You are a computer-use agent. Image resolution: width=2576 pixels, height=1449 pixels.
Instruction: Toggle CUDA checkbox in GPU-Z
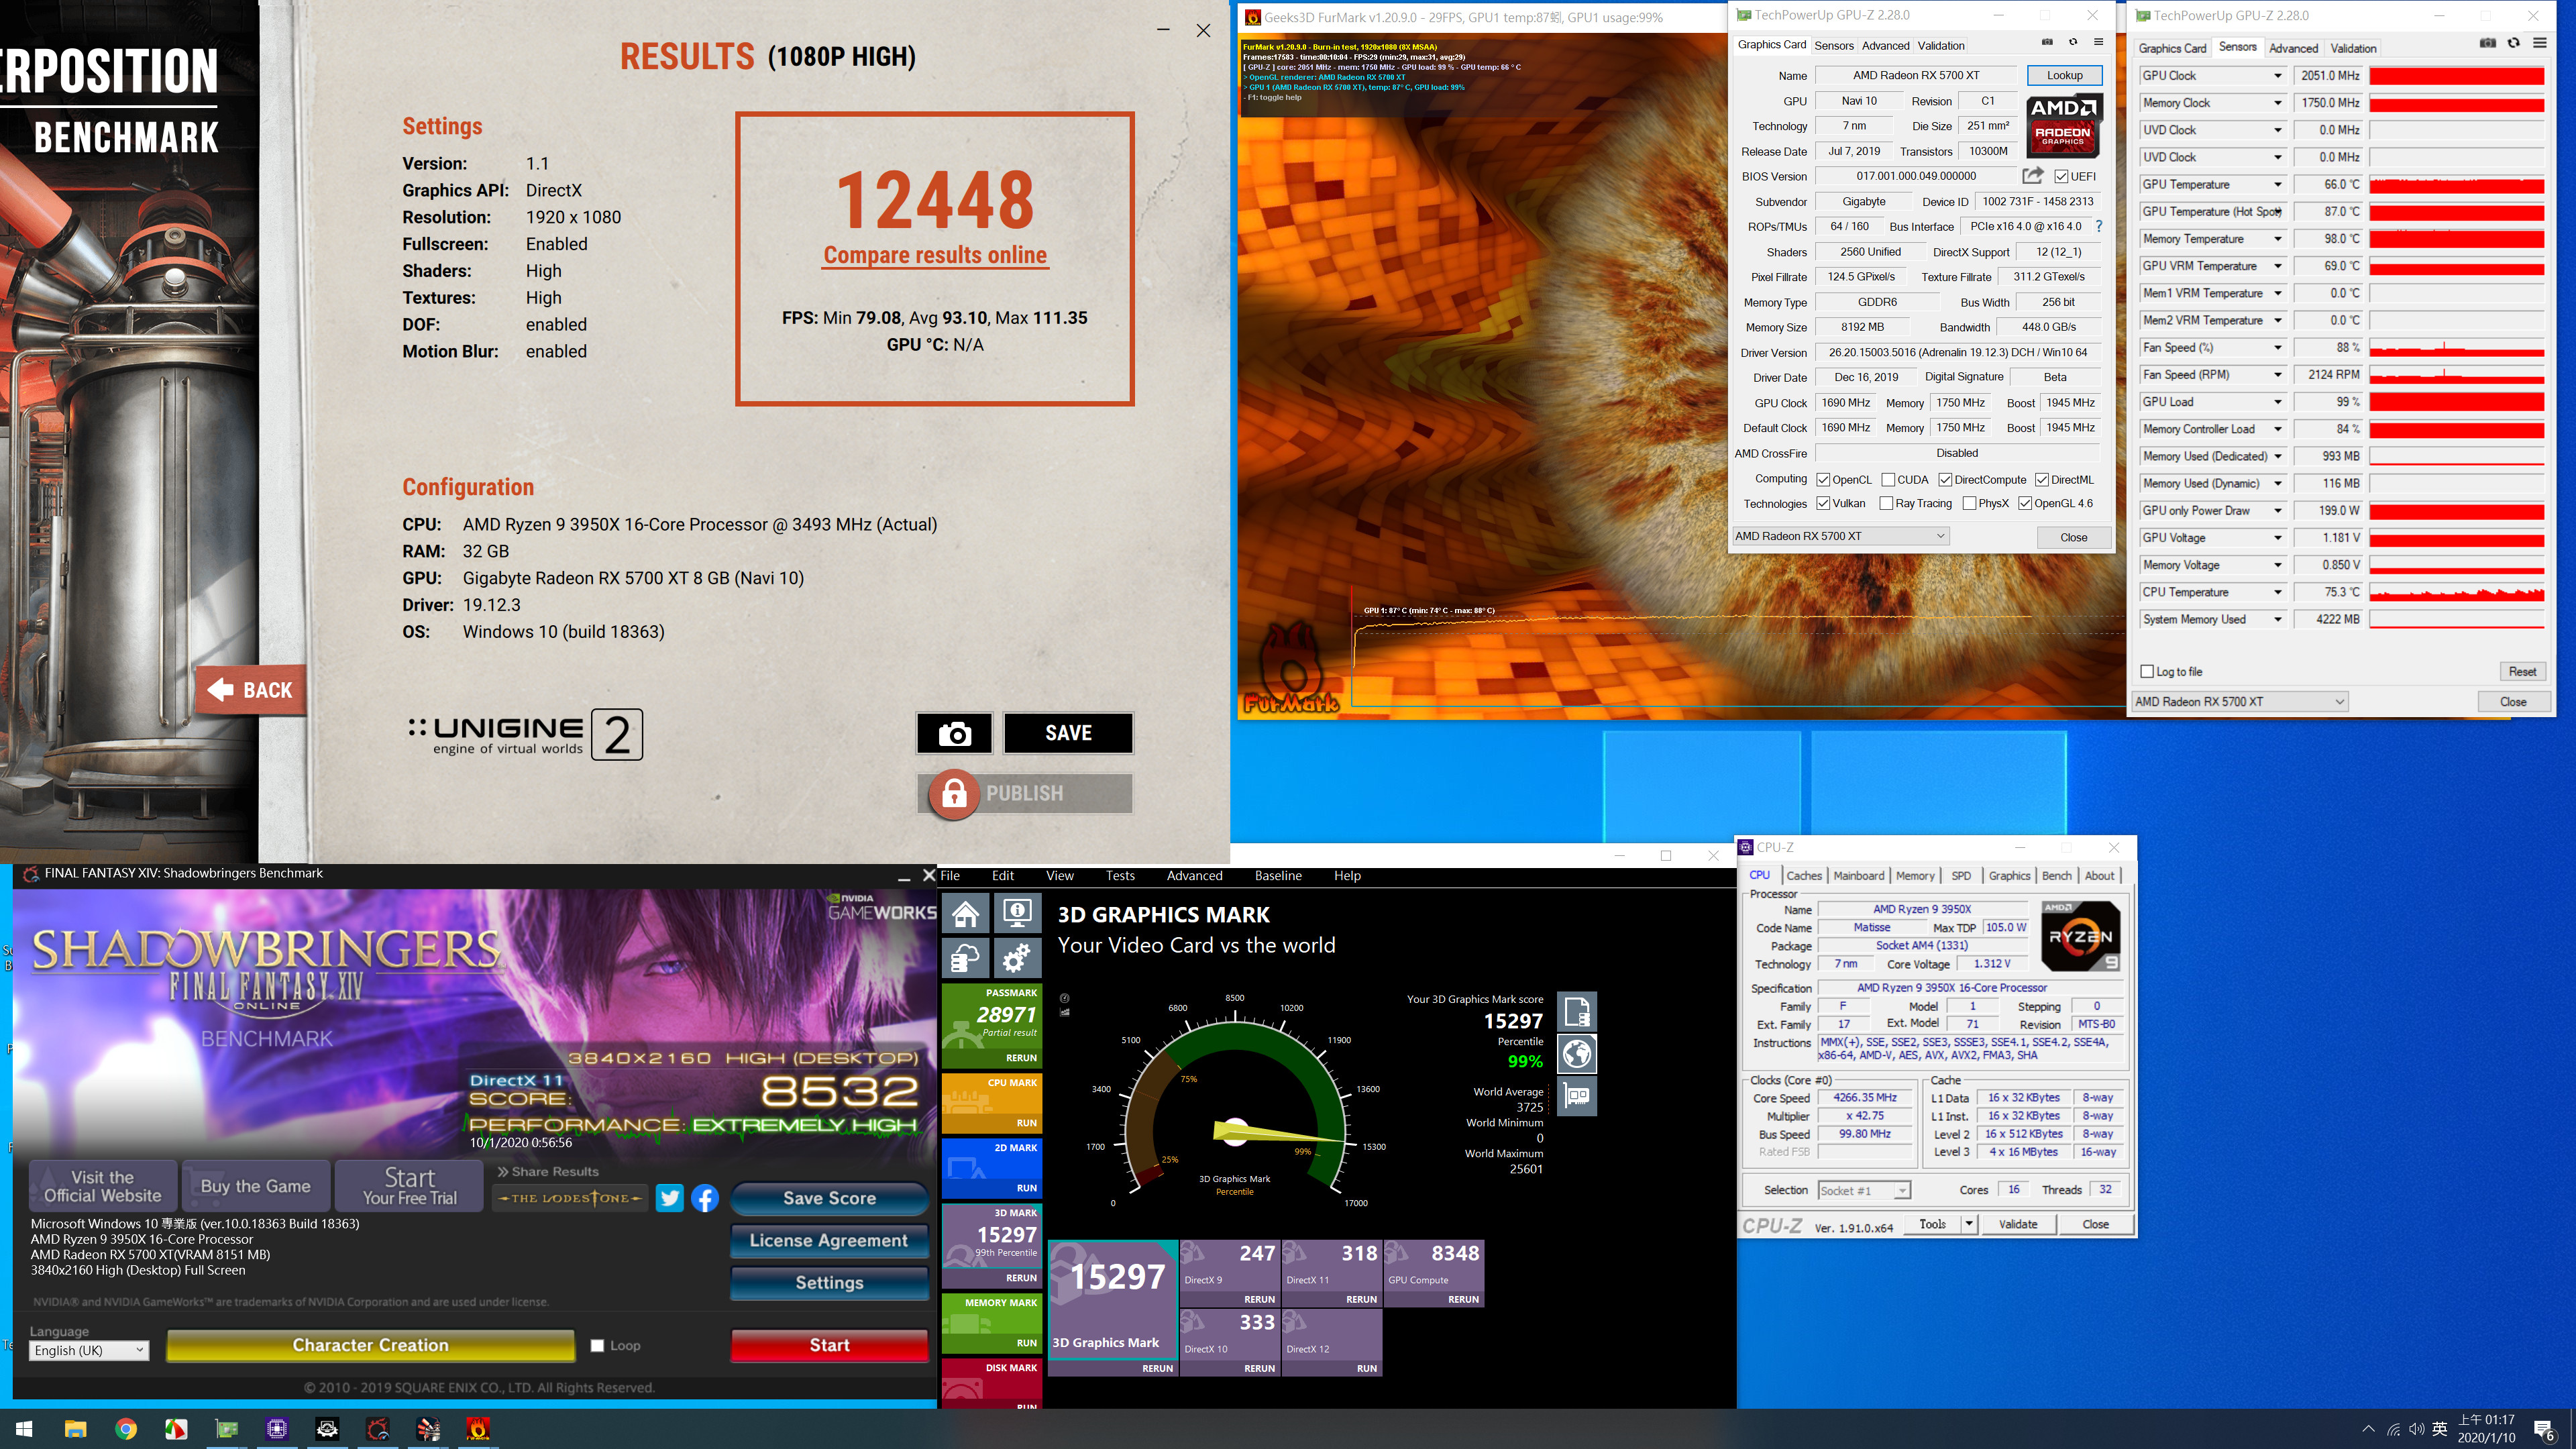1888,480
